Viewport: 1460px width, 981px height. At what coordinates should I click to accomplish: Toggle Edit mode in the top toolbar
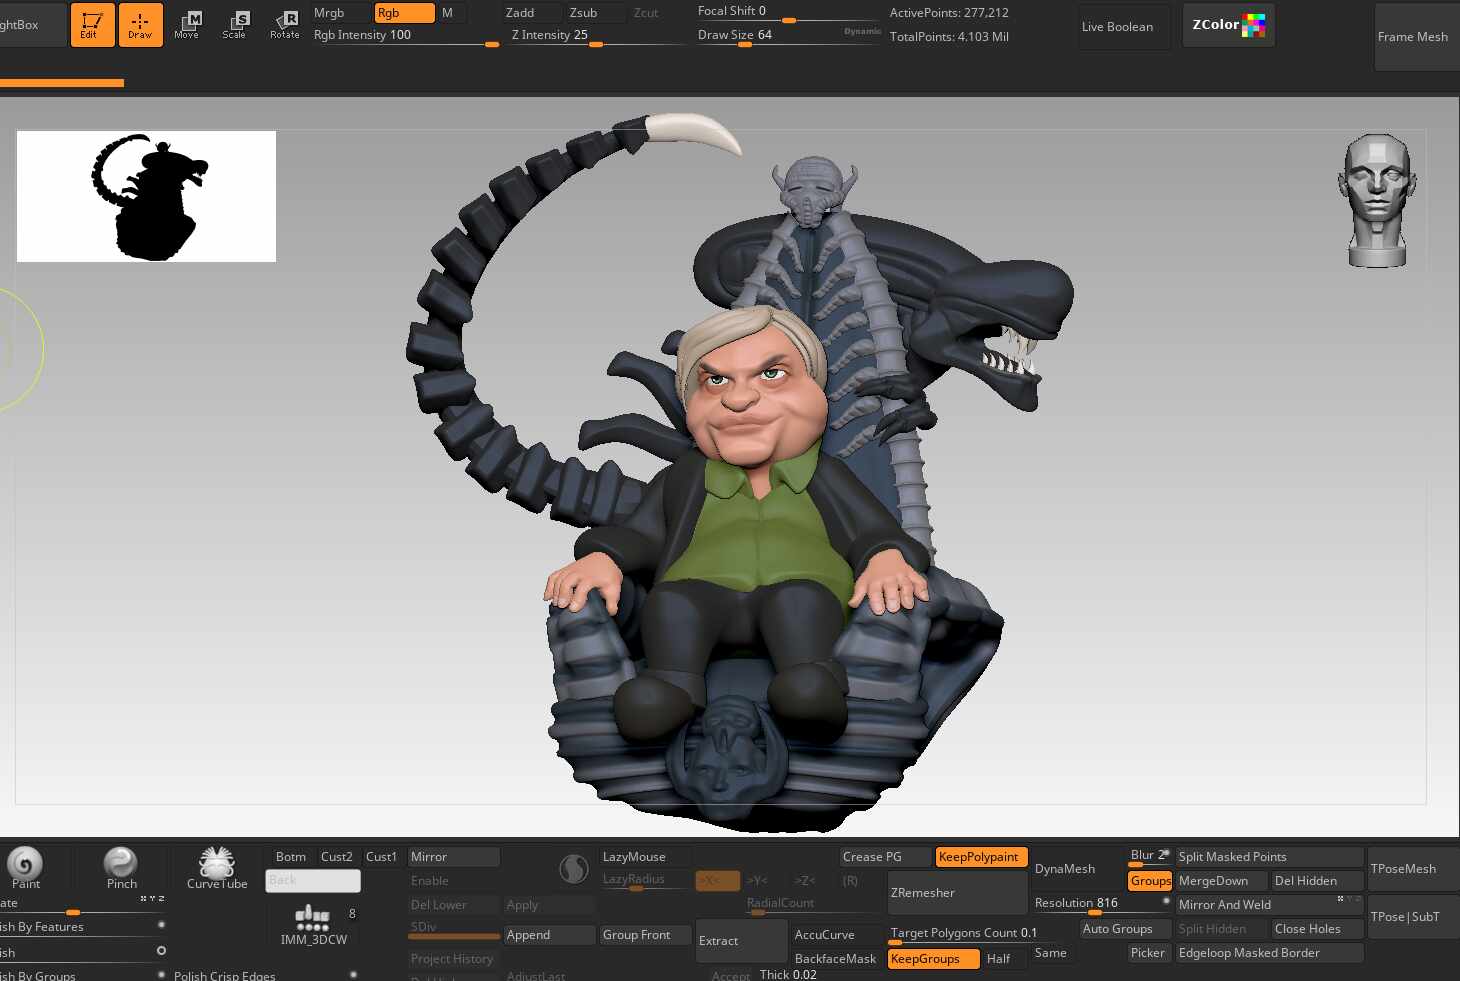92,25
